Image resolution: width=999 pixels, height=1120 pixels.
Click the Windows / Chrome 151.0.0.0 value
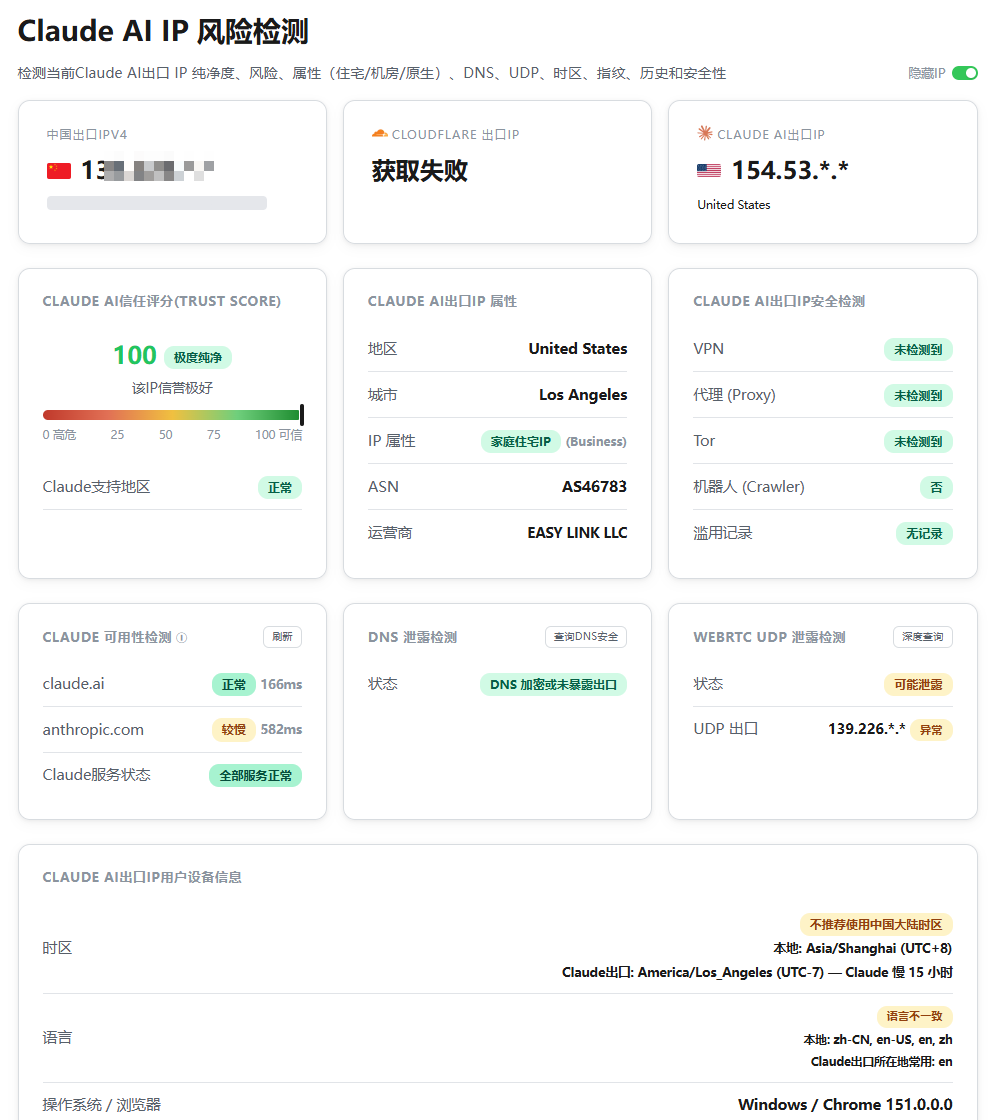pyautogui.click(x=845, y=1104)
